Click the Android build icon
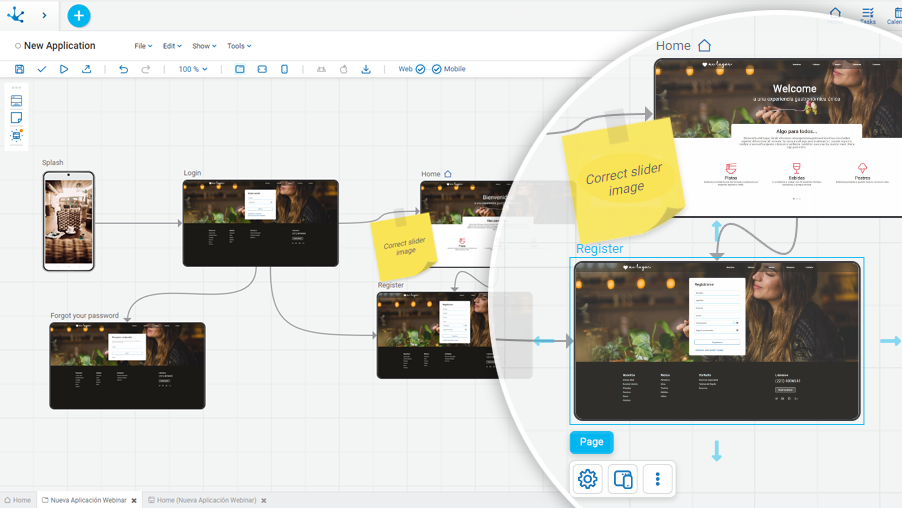The width and height of the screenshot is (902, 508). (321, 69)
